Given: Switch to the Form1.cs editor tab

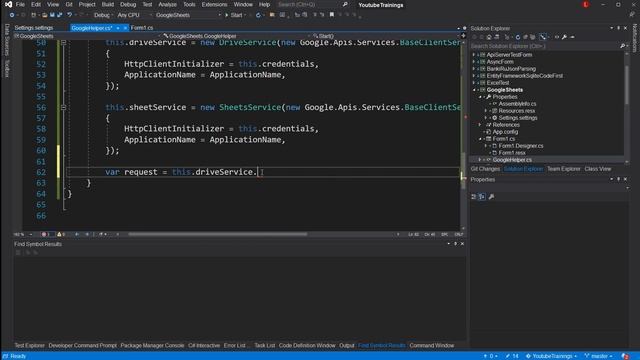Looking at the screenshot, I should pyautogui.click(x=142, y=28).
